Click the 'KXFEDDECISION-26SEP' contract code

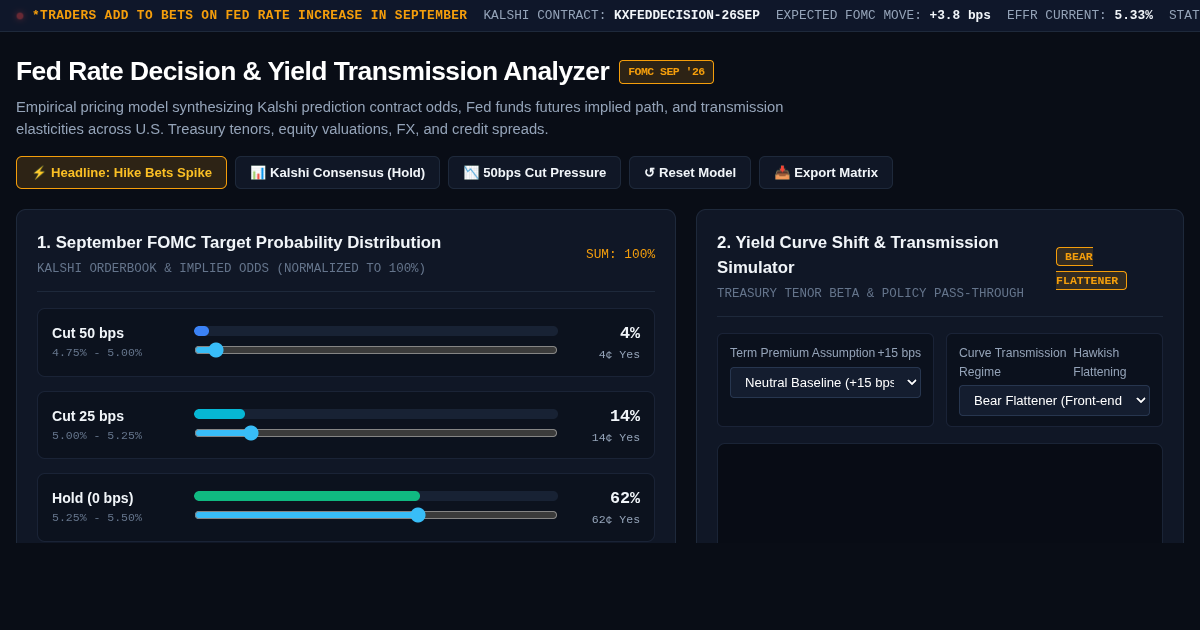click(687, 15)
